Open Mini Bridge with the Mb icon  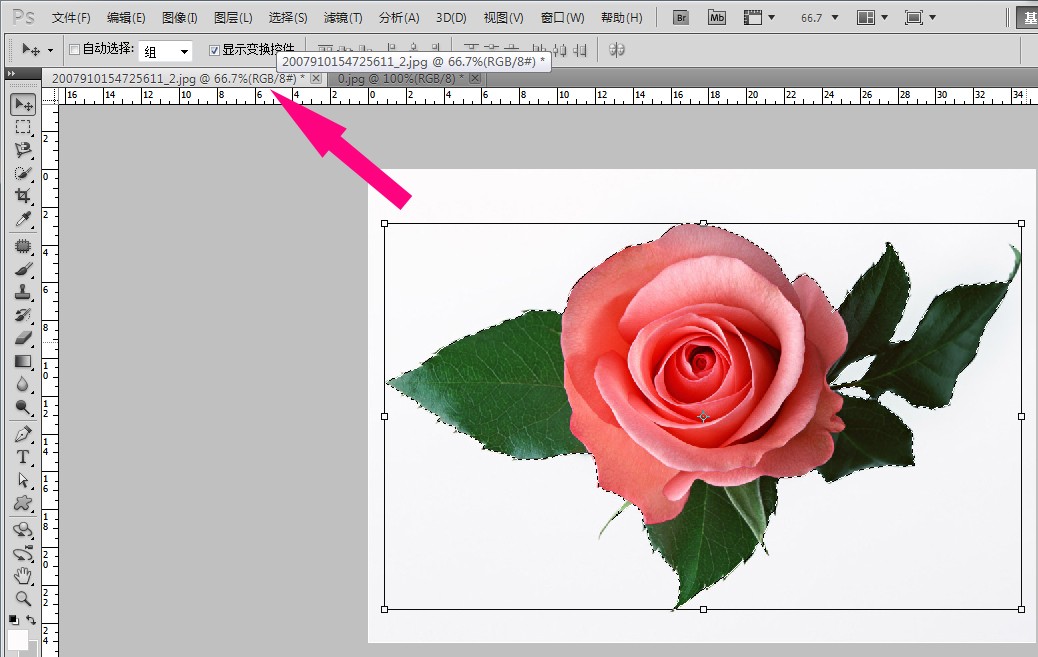(717, 17)
